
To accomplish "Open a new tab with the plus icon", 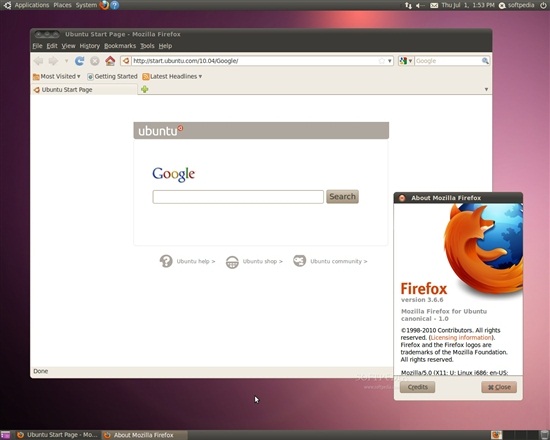I will pyautogui.click(x=145, y=89).
